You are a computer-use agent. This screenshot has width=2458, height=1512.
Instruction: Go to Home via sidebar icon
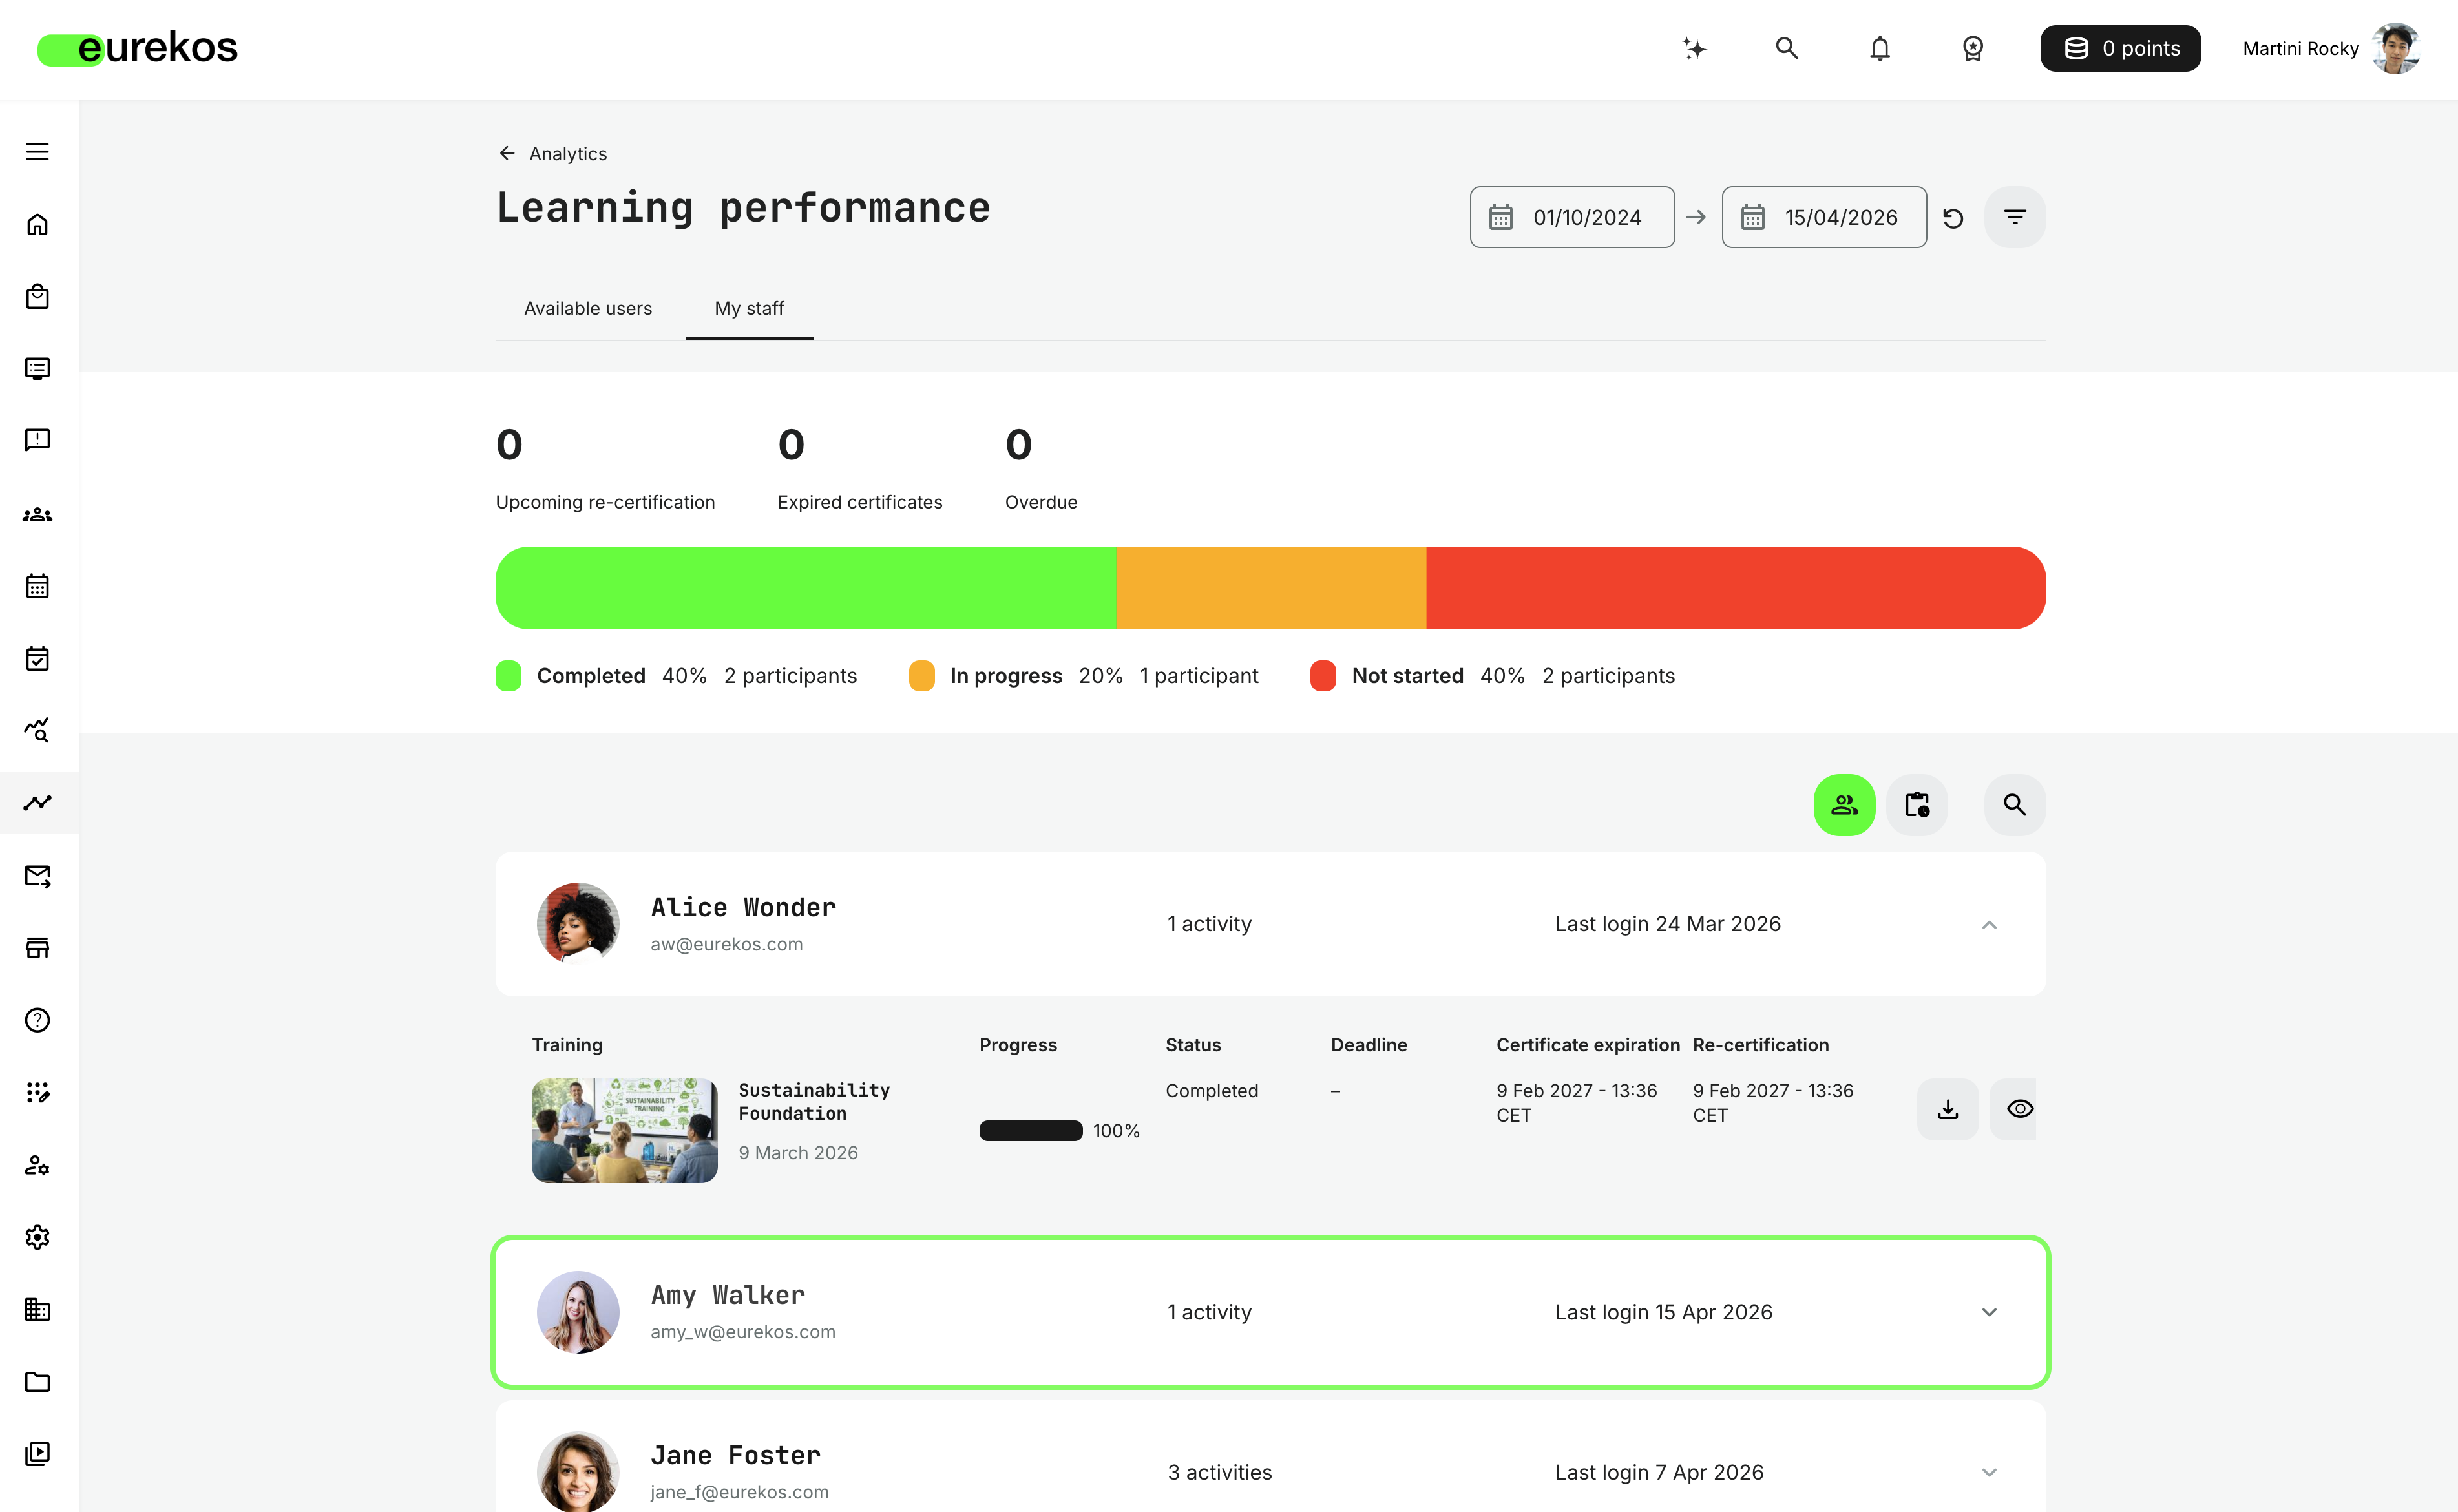coord(37,224)
